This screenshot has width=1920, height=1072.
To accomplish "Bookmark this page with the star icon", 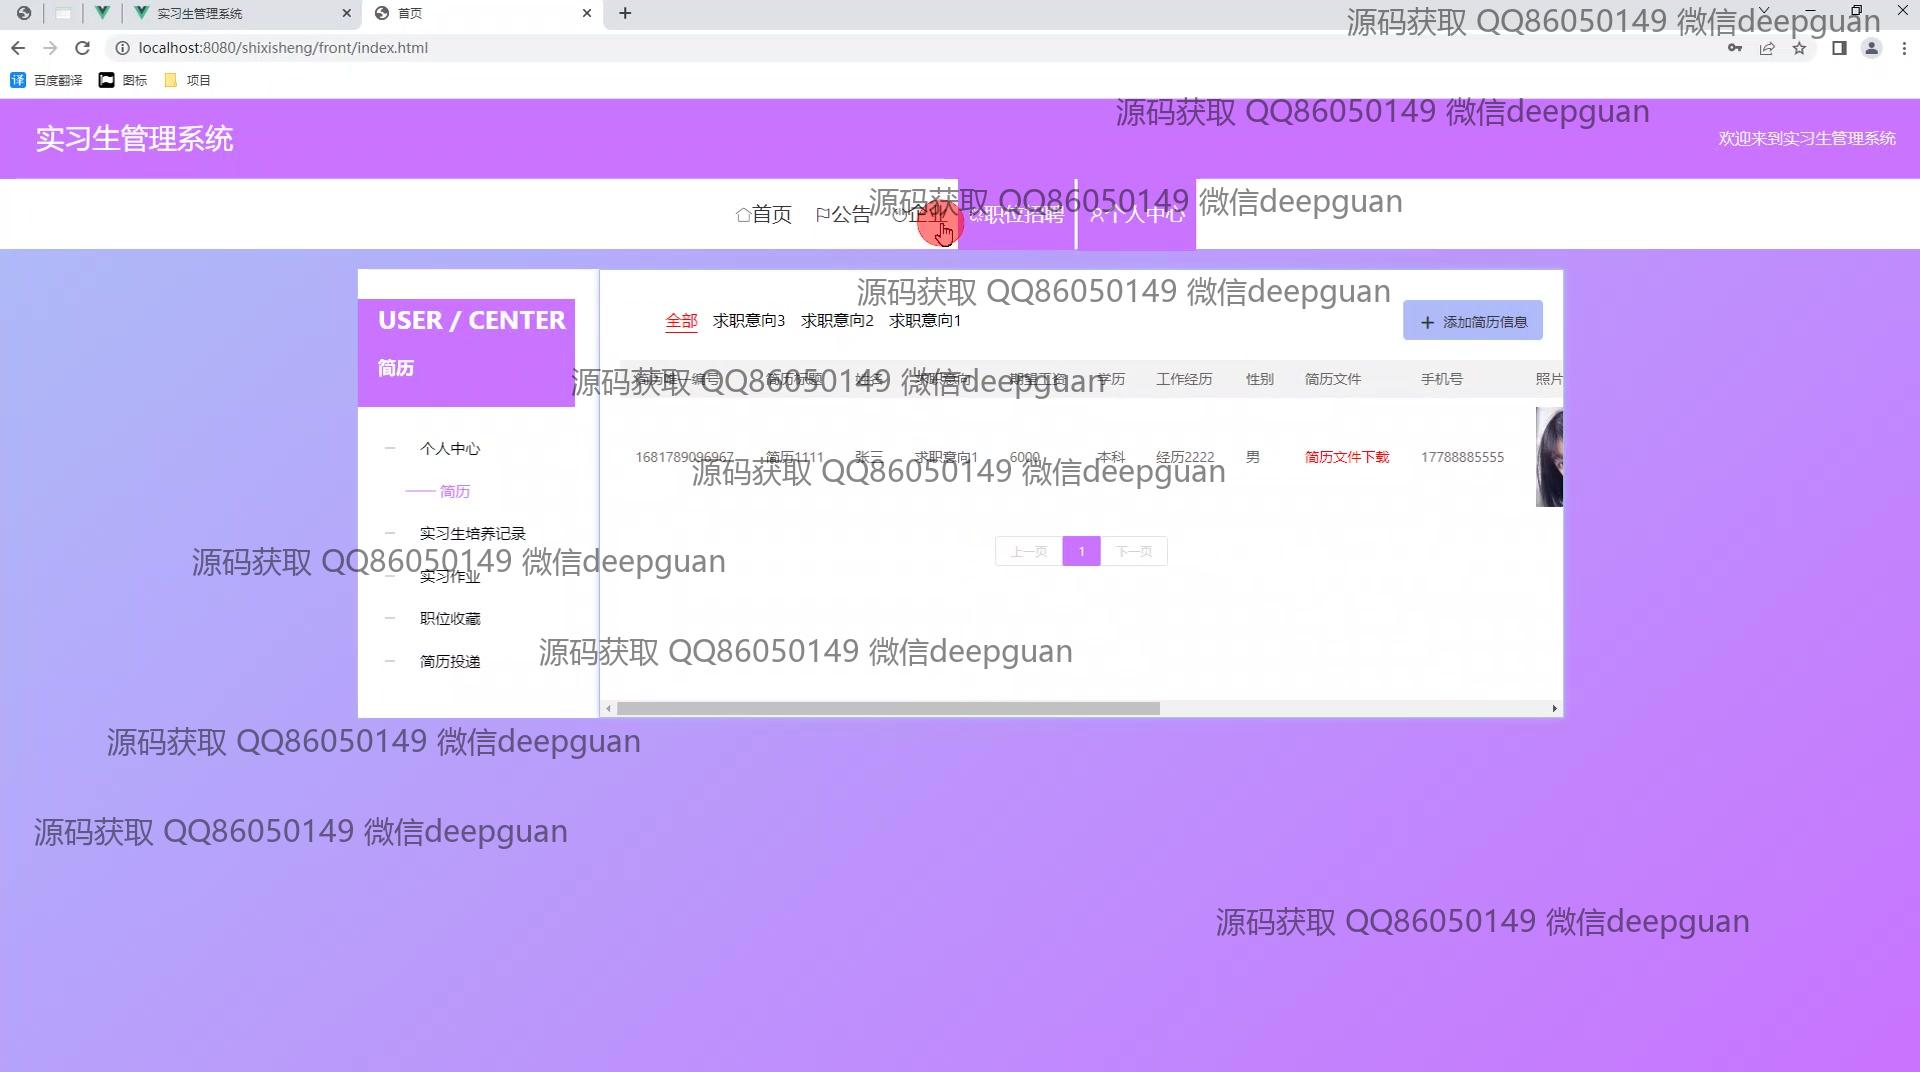I will point(1799,48).
